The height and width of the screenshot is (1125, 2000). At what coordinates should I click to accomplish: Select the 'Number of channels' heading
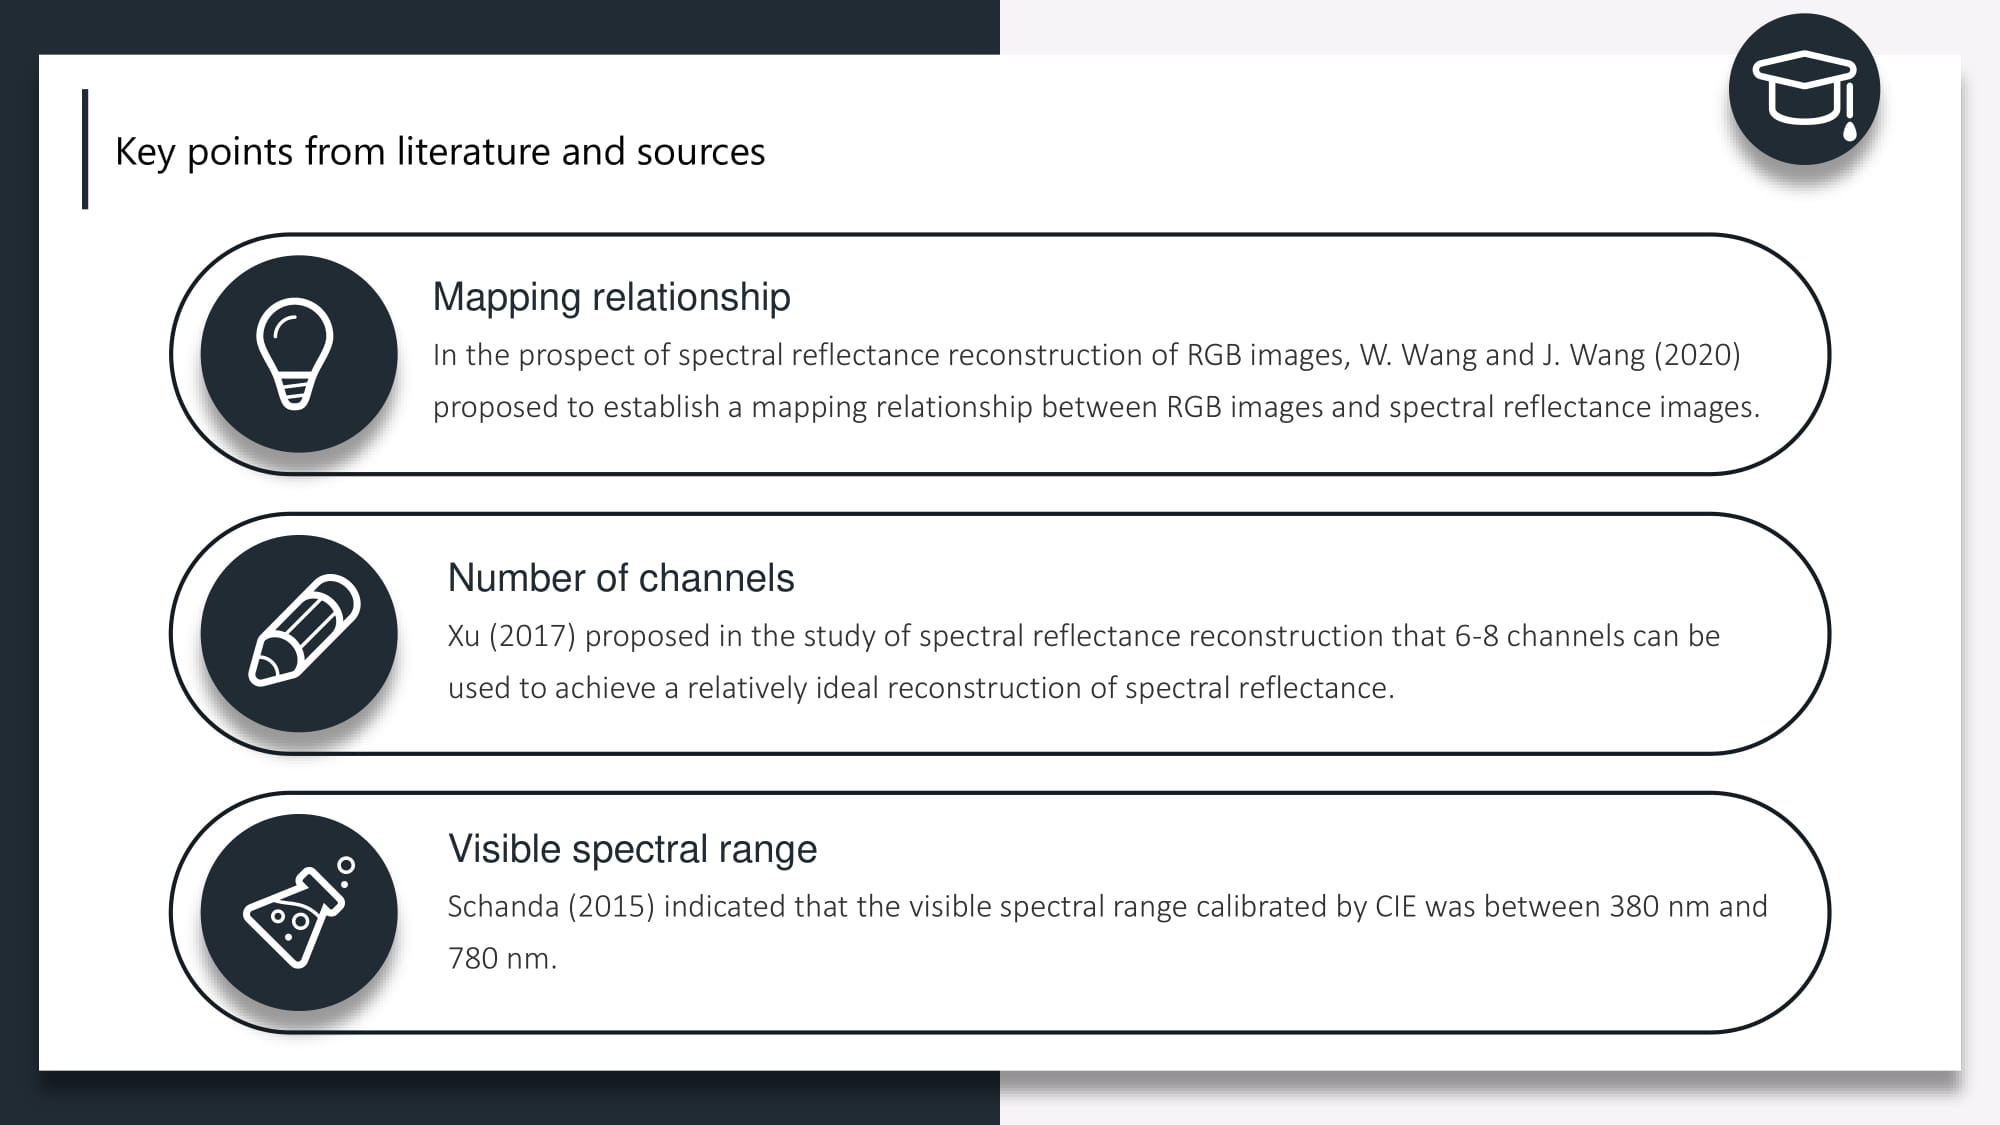621,578
